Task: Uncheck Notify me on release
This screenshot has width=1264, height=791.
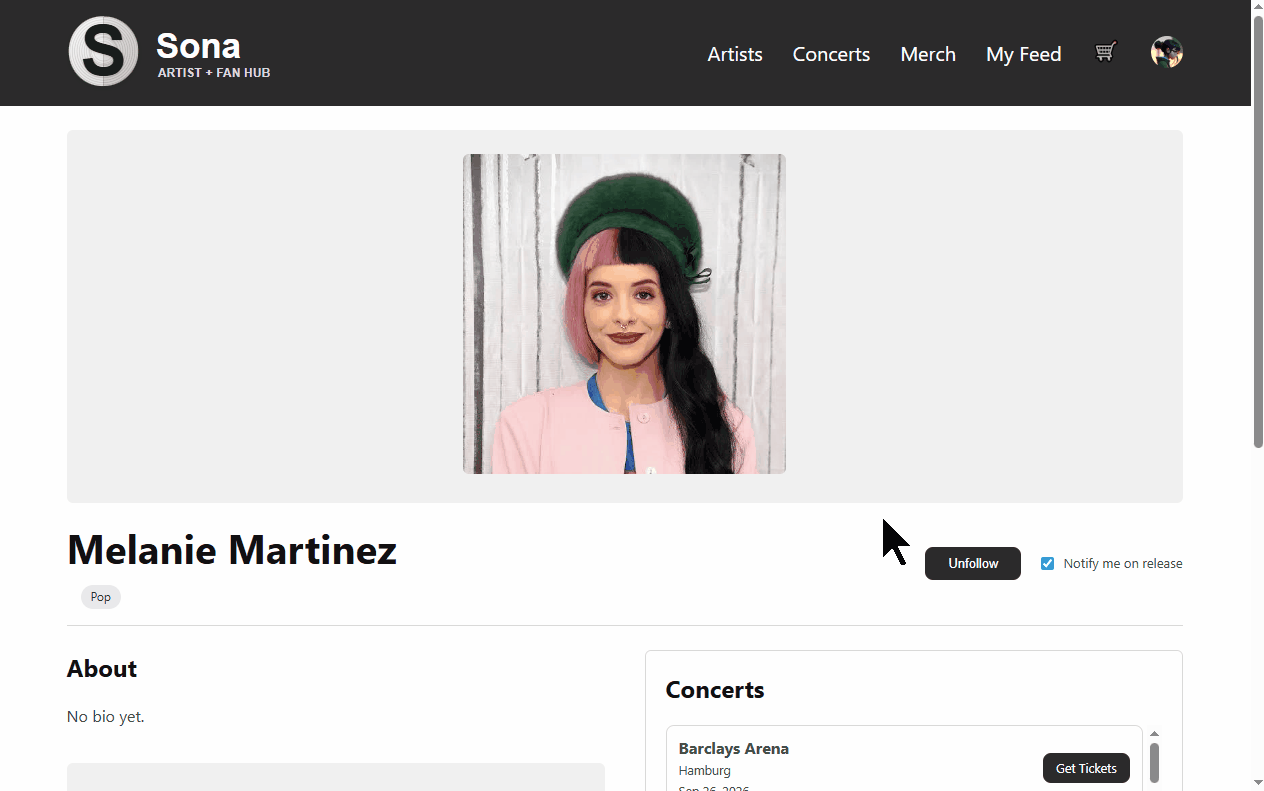Action: click(x=1047, y=564)
